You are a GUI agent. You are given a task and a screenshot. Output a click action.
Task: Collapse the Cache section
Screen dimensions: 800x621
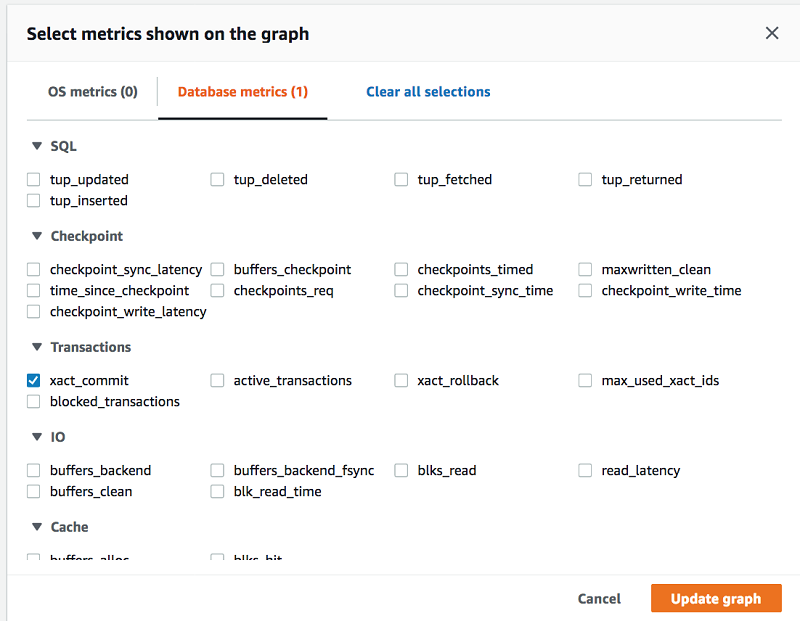pos(37,527)
